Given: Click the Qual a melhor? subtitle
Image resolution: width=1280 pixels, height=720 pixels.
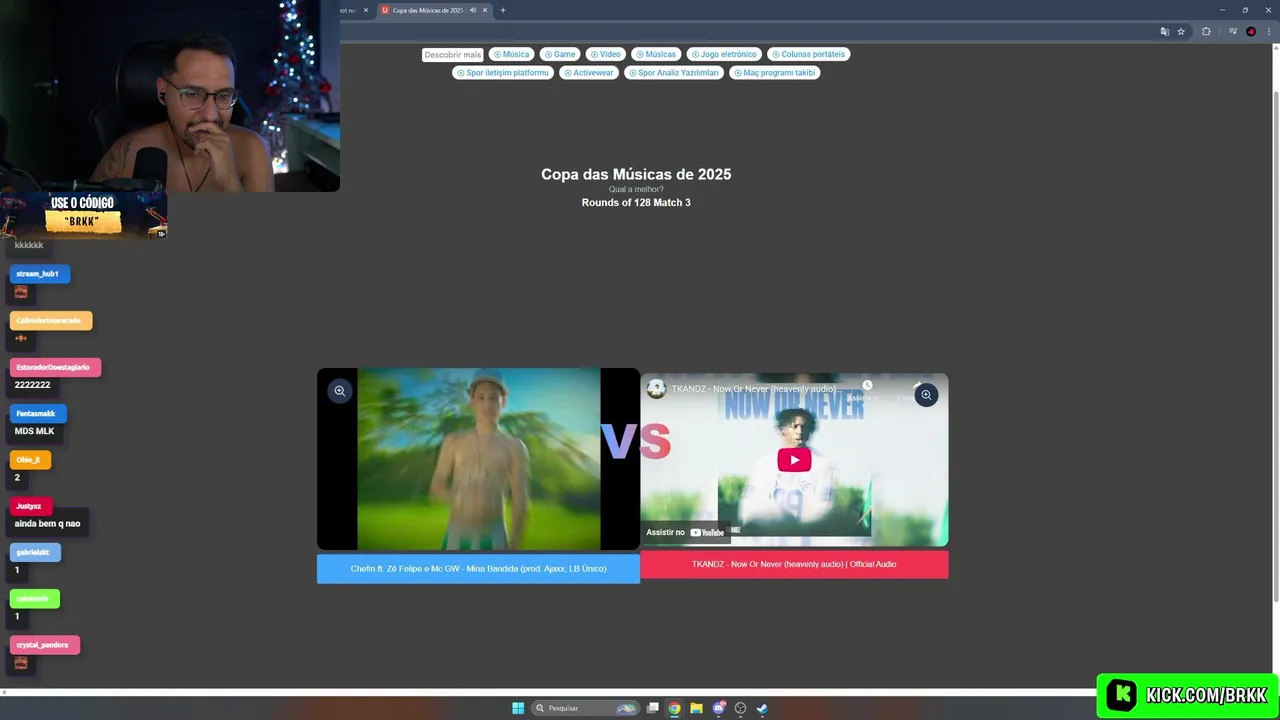Looking at the screenshot, I should click(636, 189).
